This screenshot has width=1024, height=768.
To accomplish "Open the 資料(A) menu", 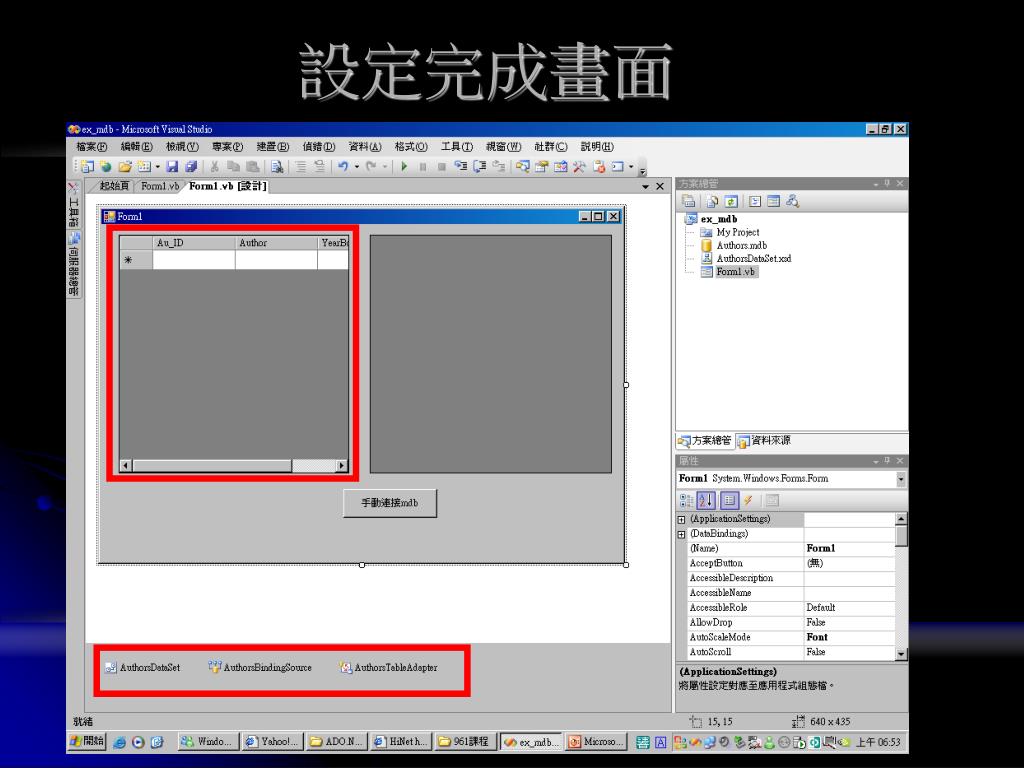I will 364,147.
